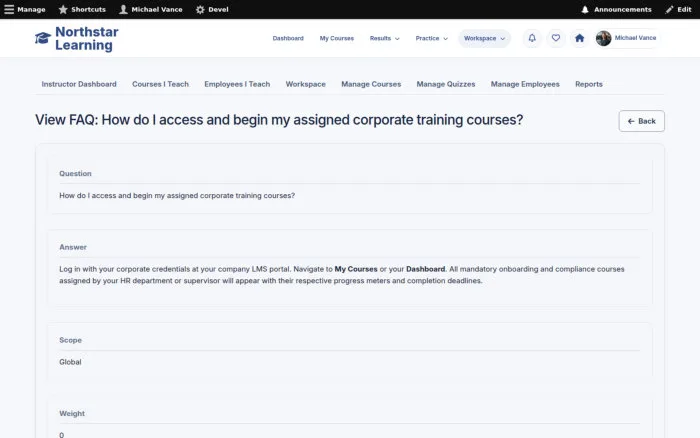Click the Shortcuts star icon
700x438 pixels.
tap(63, 9)
